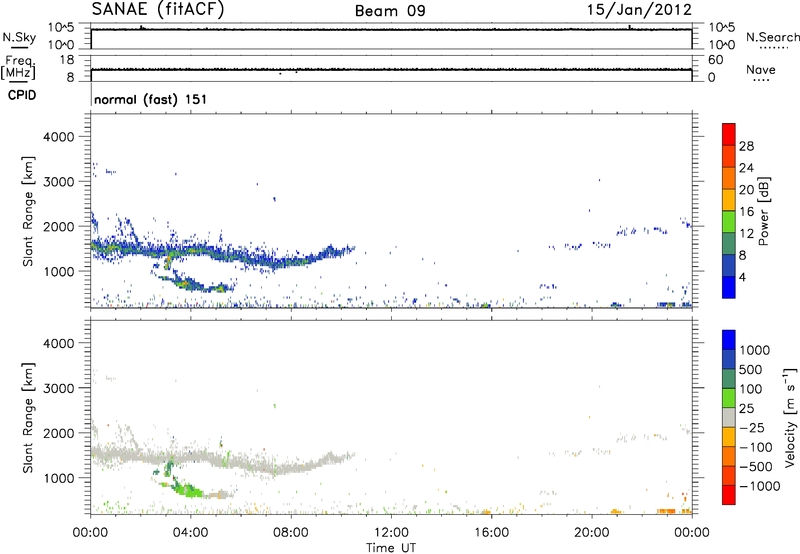Click the 'SANAE (fitACF)' title

pyautogui.click(x=158, y=9)
